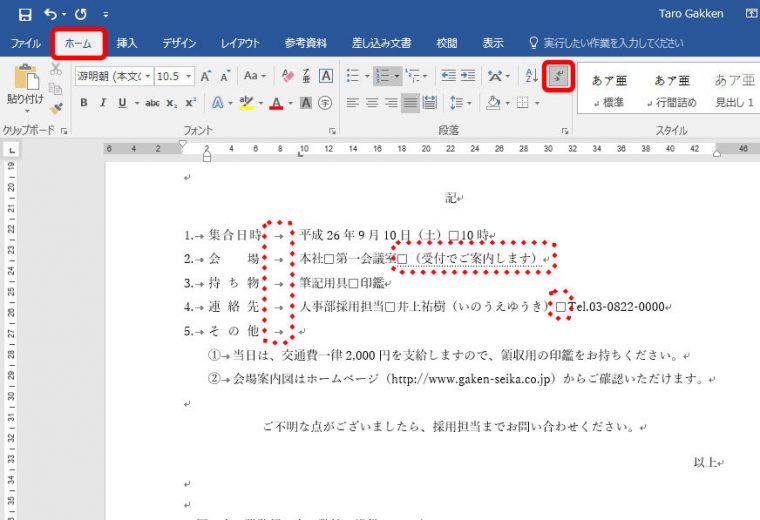Image resolution: width=760 pixels, height=520 pixels.
Task: Decrease paragraph indent
Action: [x=448, y=76]
